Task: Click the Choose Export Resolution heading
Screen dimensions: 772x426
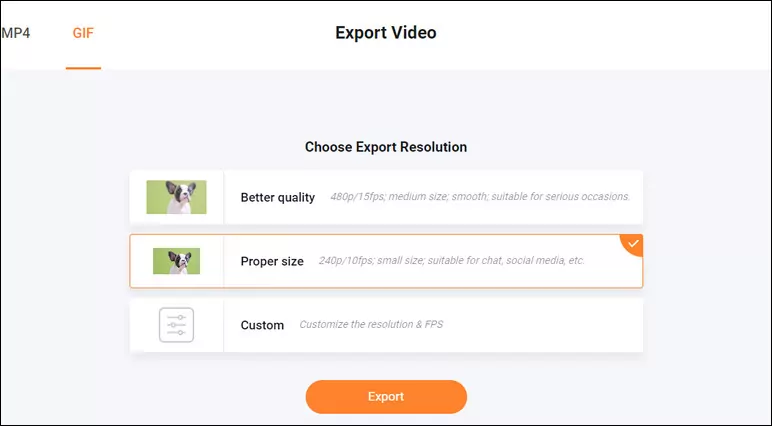Action: pyautogui.click(x=386, y=147)
